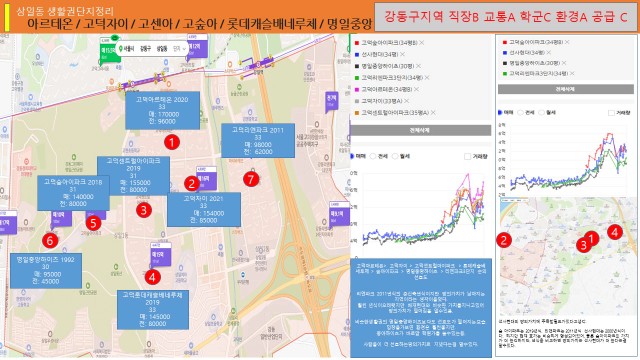
Task: Click the 고덕센트럴아이파크 2019 info box
Action: [x=133, y=176]
